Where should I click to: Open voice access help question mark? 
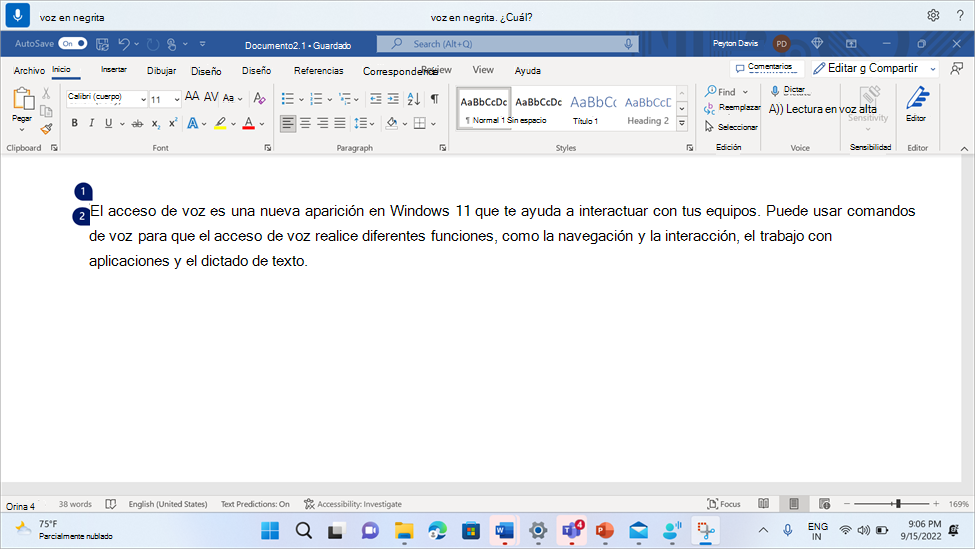pos(960,16)
